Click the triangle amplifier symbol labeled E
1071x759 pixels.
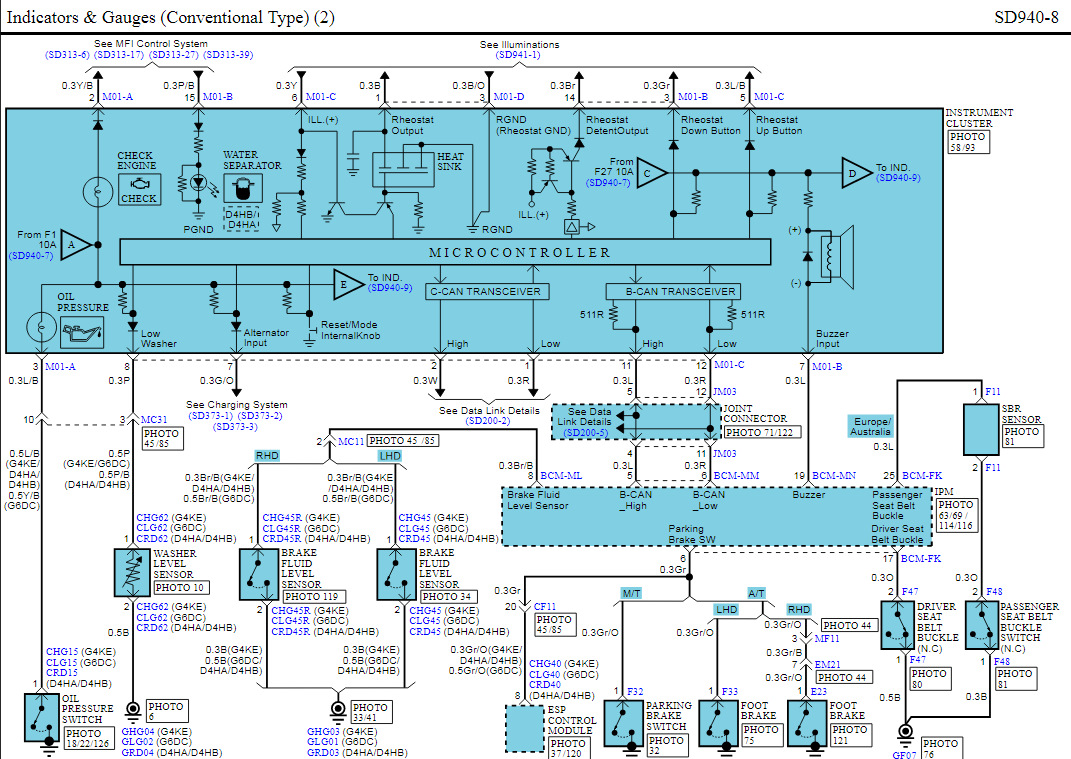click(348, 285)
